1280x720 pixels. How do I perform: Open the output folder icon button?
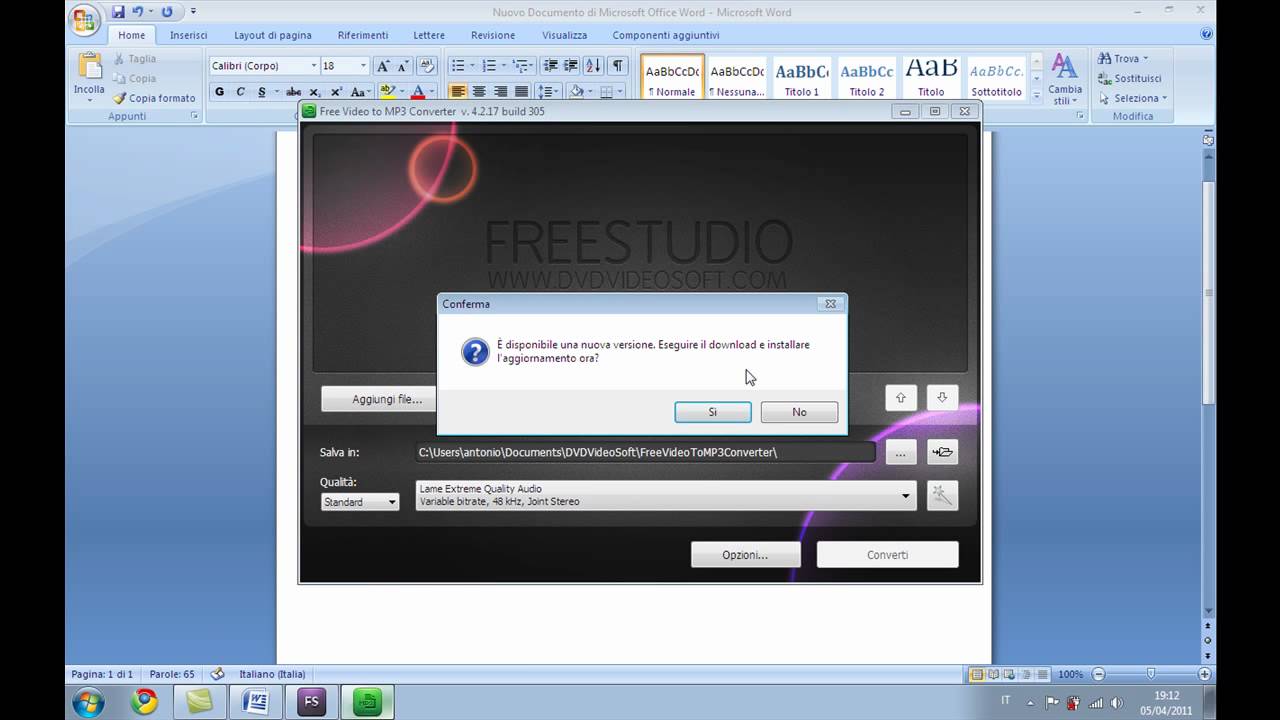point(942,452)
